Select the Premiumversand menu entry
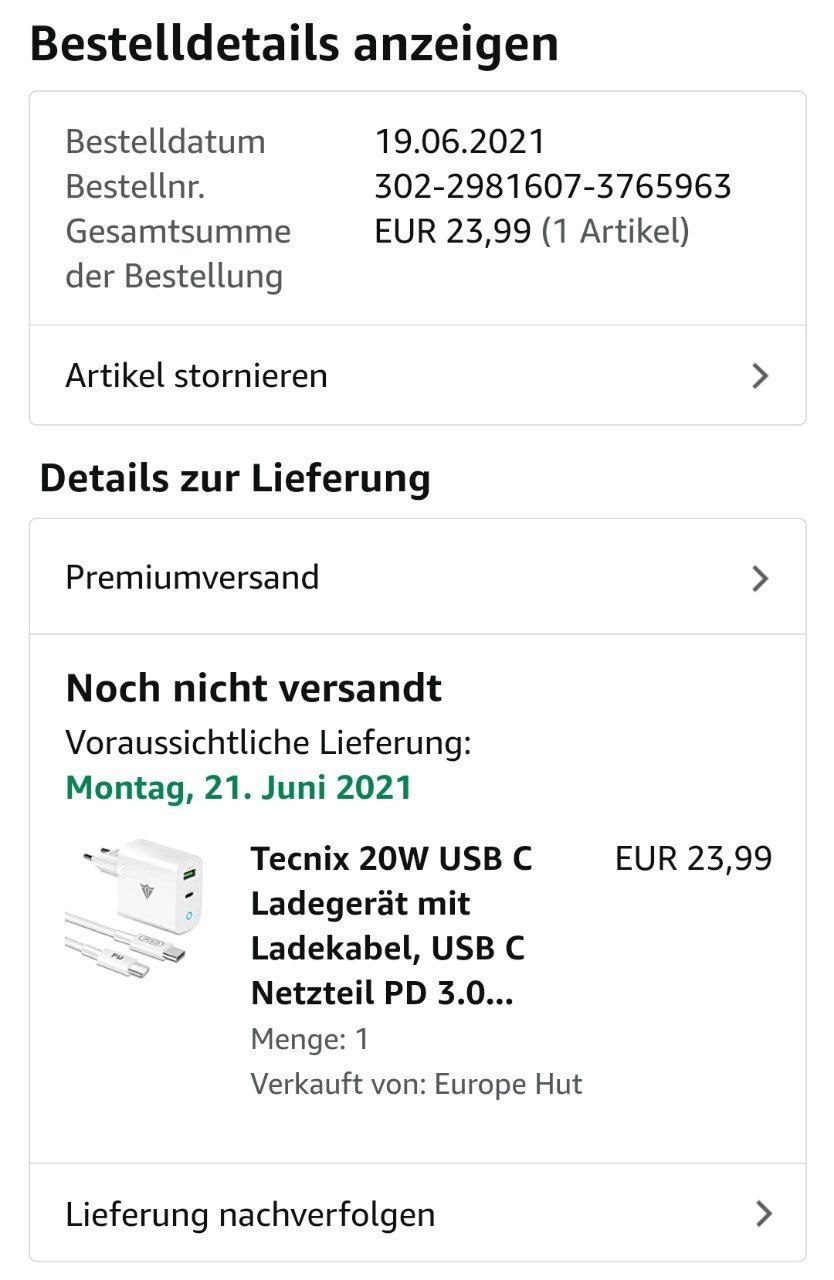This screenshot has height=1280, width=834. (x=192, y=578)
